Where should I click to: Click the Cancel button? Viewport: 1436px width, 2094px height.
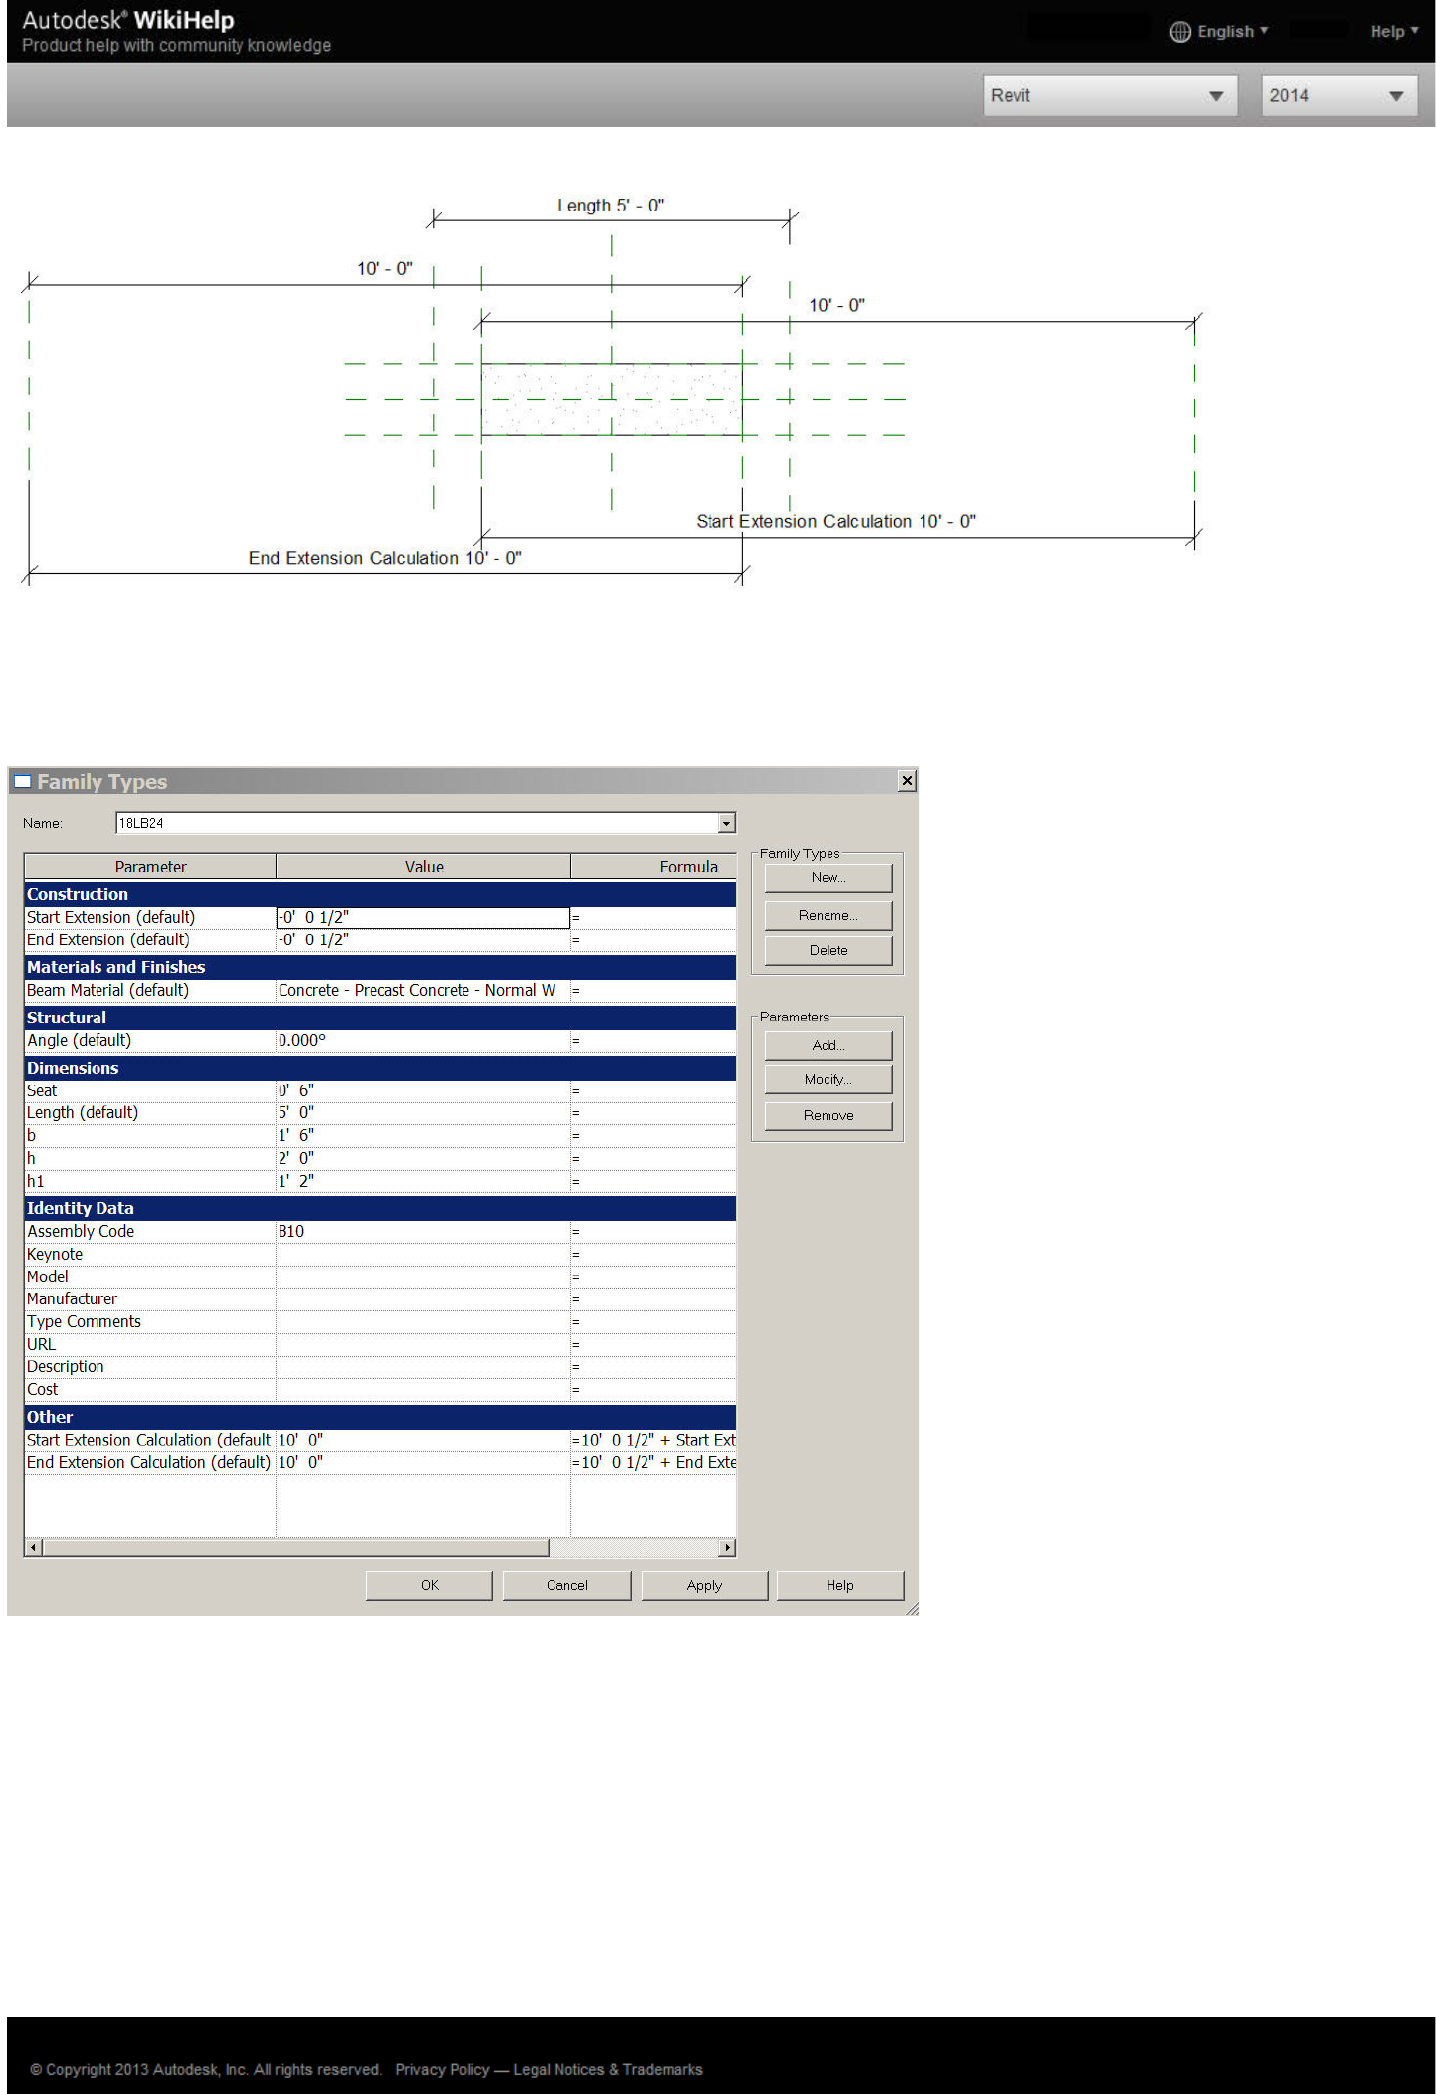(567, 1585)
